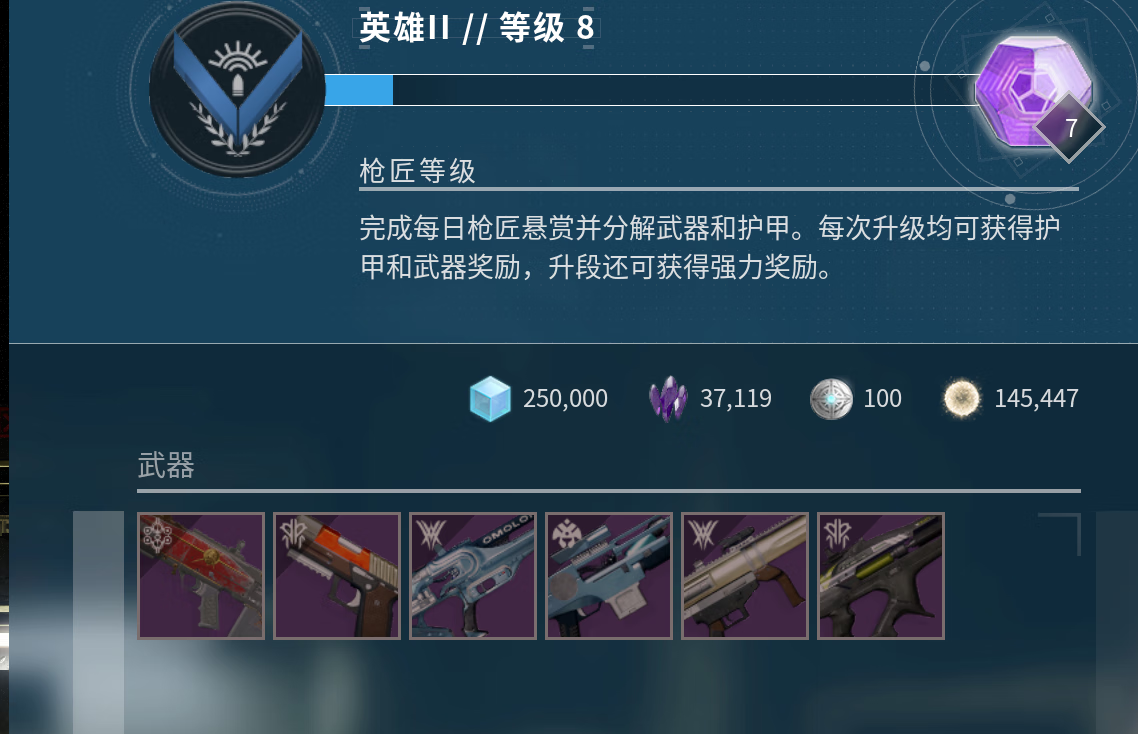Select the tan rocket launcher weapon
Viewport: 1138px width, 734px height.
pyautogui.click(x=745, y=576)
